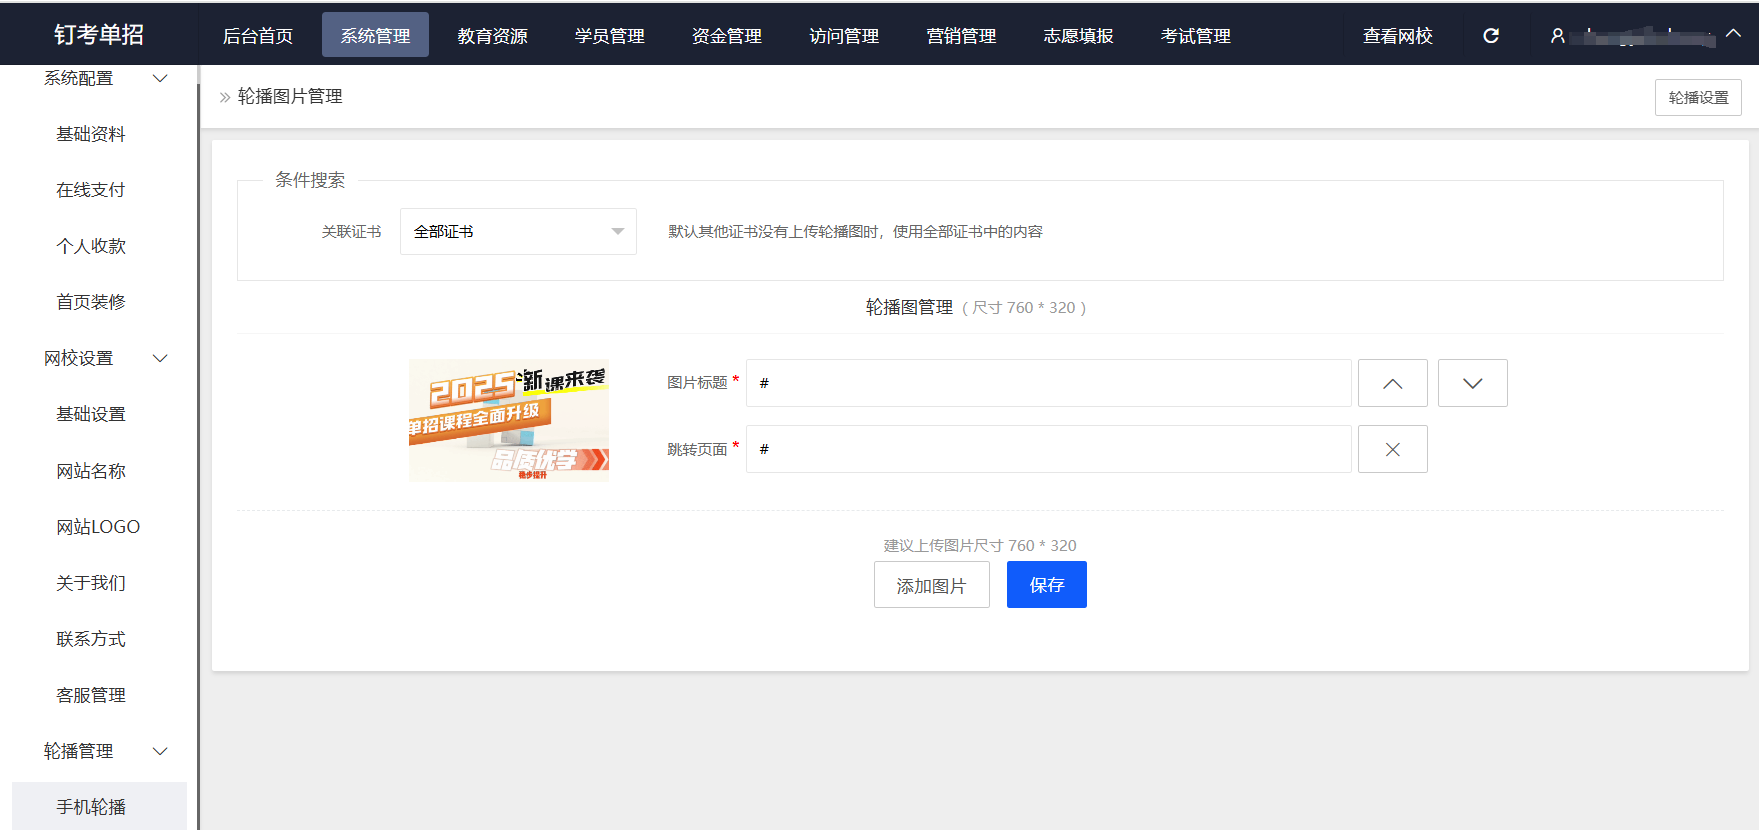1759x830 pixels.
Task: Open 轮播设置 in the top right
Action: pos(1697,98)
